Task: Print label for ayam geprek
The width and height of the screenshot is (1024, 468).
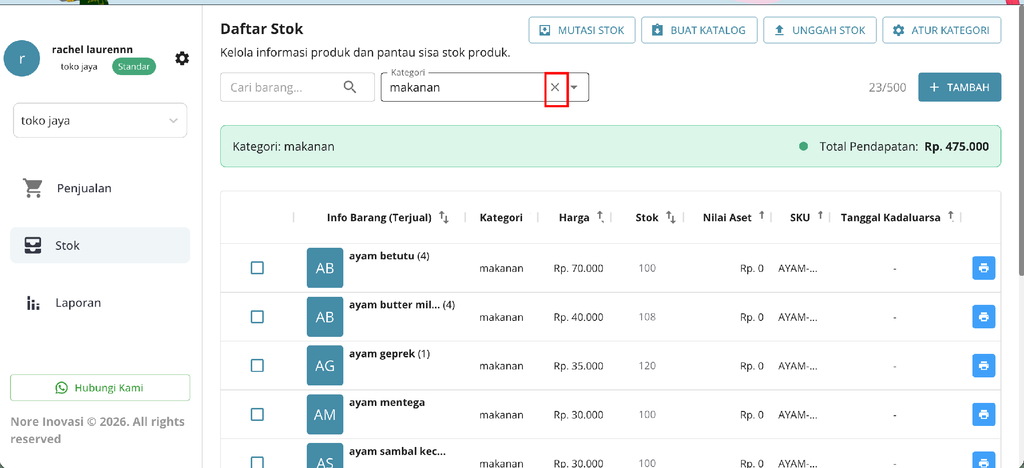Action: pyautogui.click(x=984, y=366)
